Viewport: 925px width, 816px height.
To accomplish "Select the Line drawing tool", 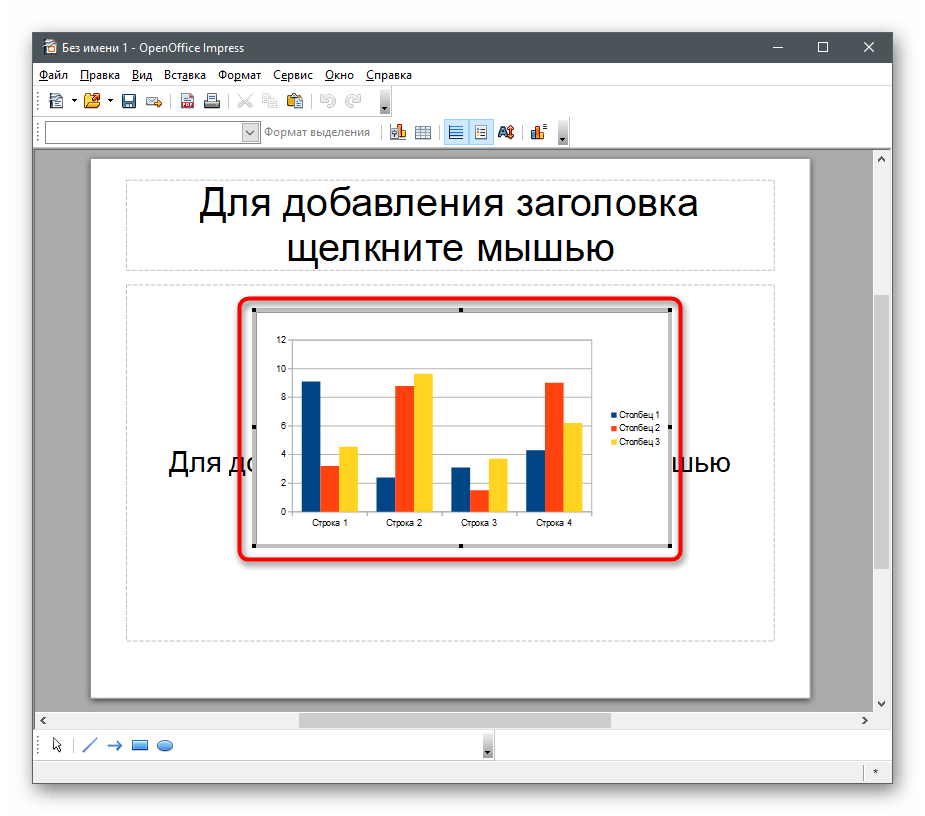I will pos(89,745).
